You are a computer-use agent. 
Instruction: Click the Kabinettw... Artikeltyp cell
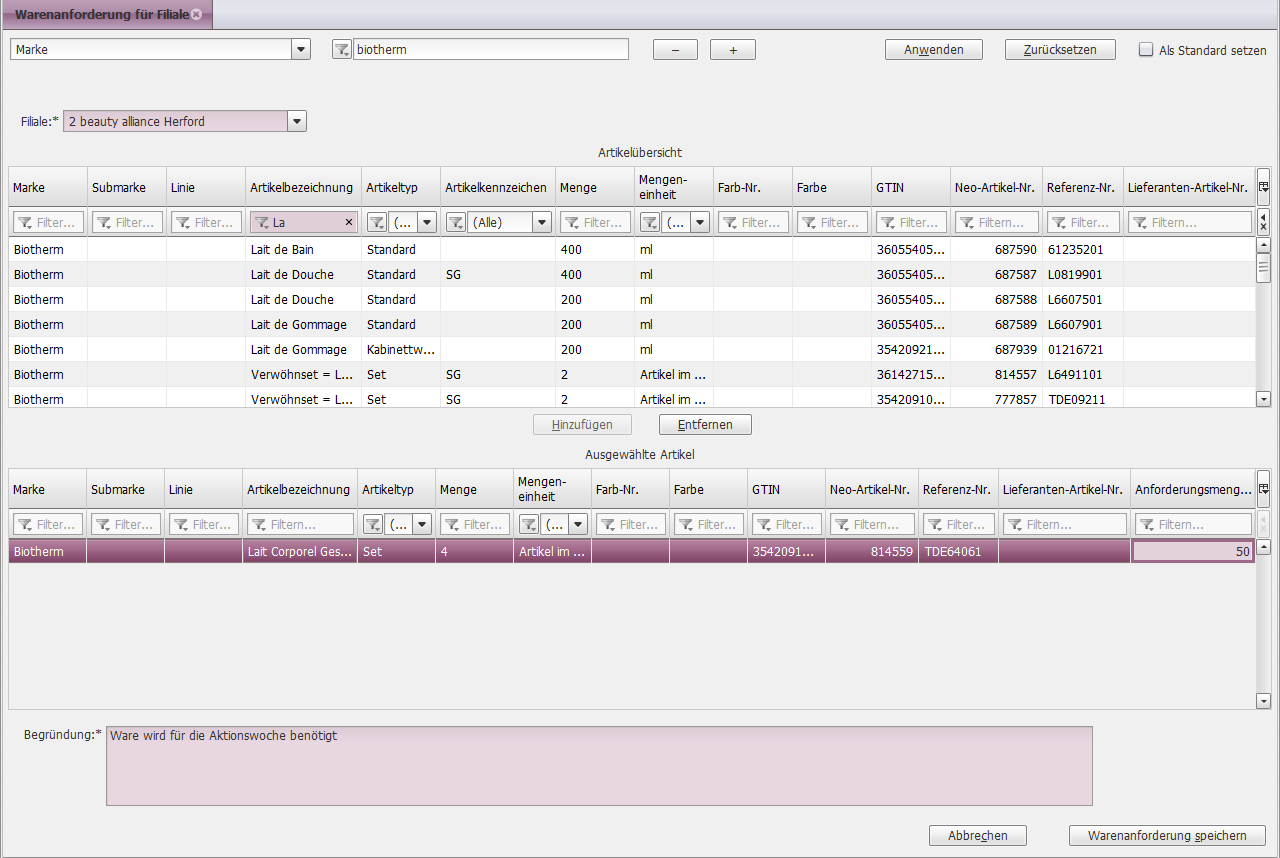(401, 349)
